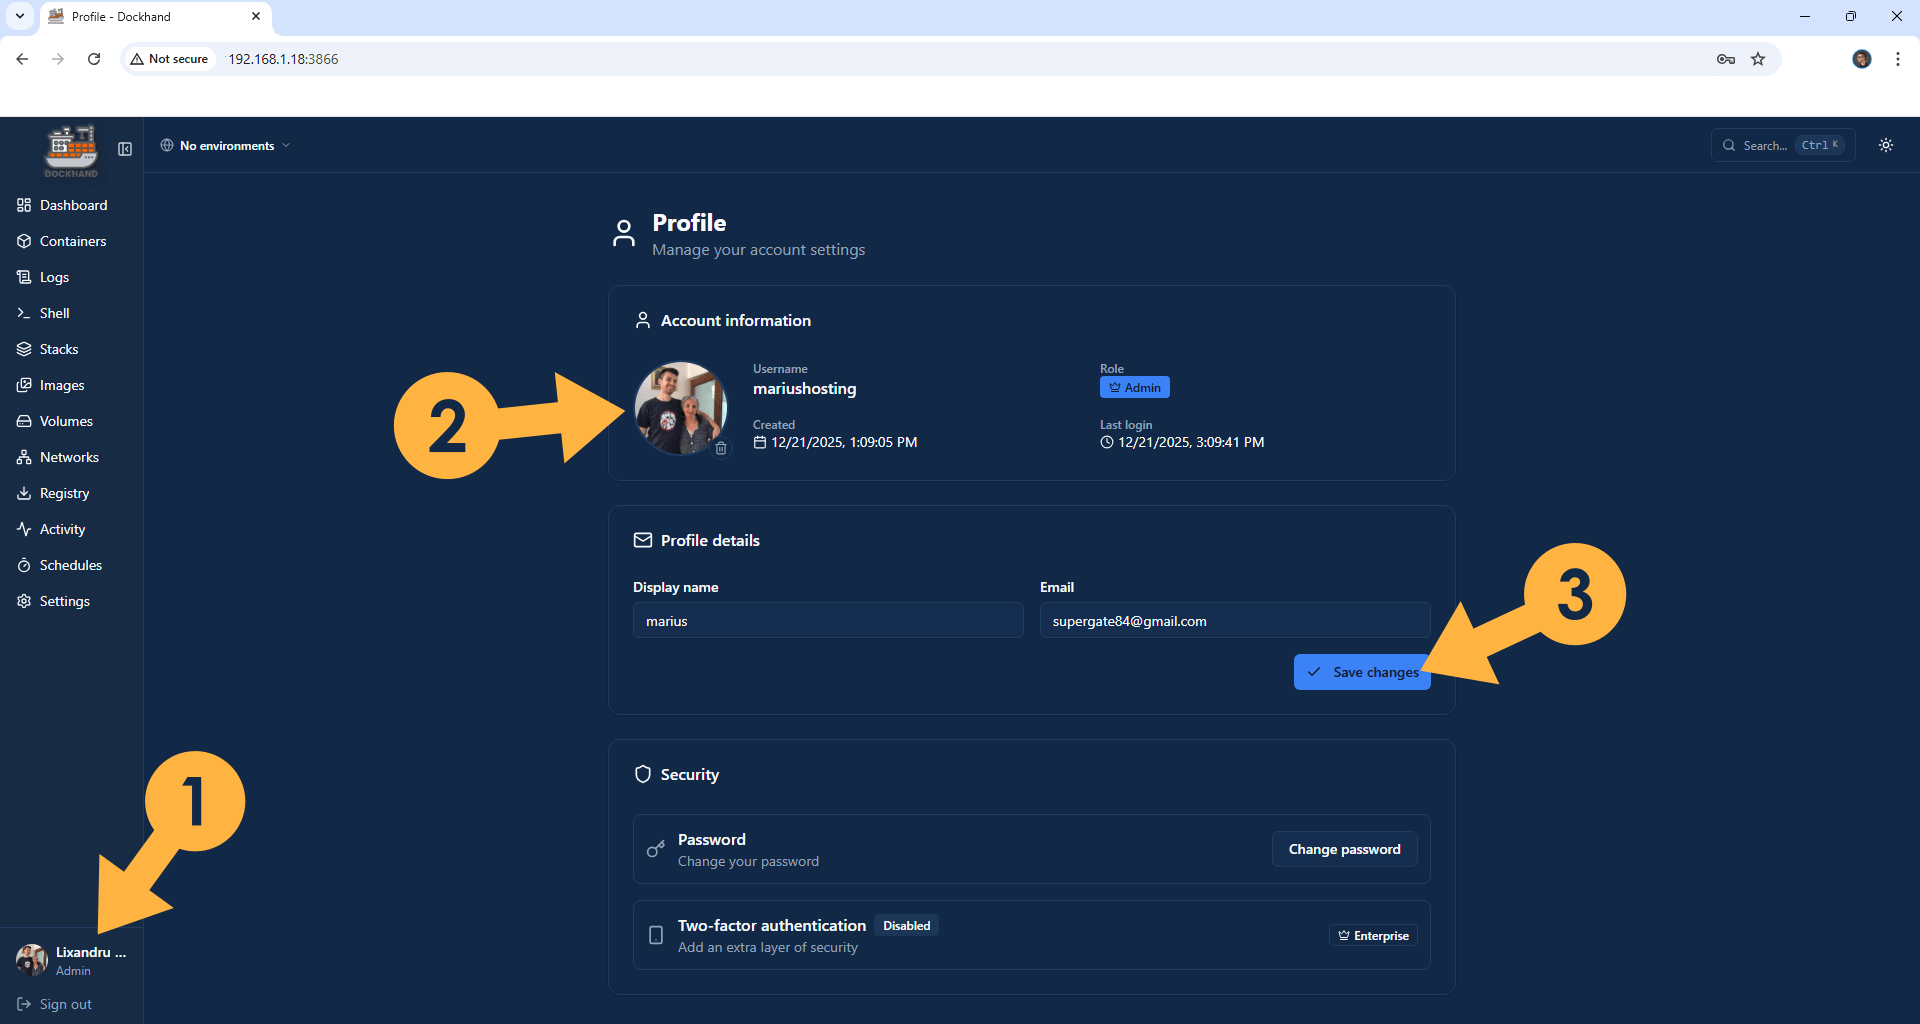This screenshot has width=1920, height=1024.
Task: Open the Chrome three-dot menu
Action: tap(1898, 59)
